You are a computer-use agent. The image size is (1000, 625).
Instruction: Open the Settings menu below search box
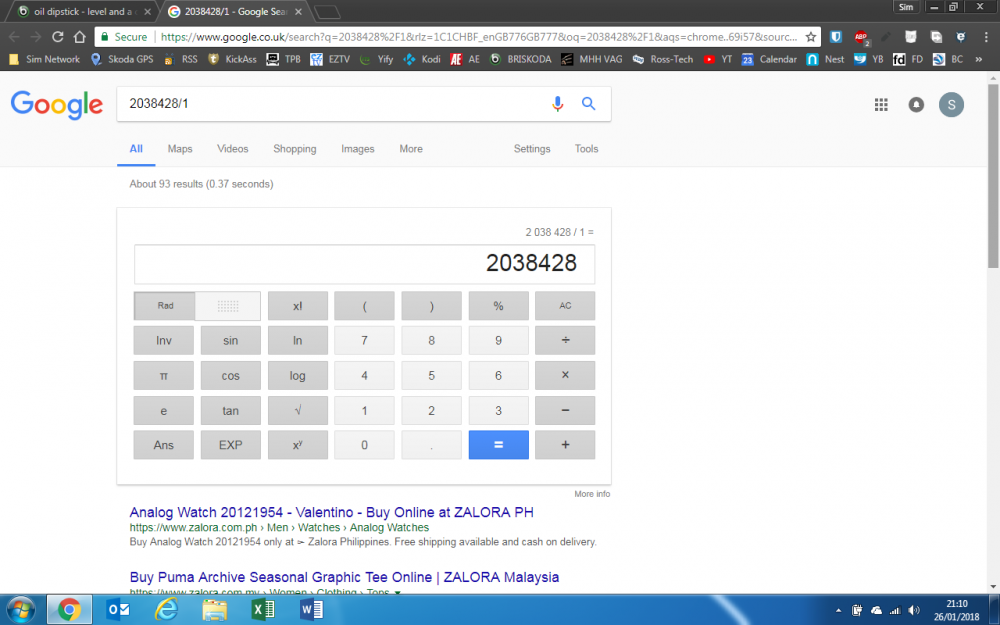[x=532, y=149]
